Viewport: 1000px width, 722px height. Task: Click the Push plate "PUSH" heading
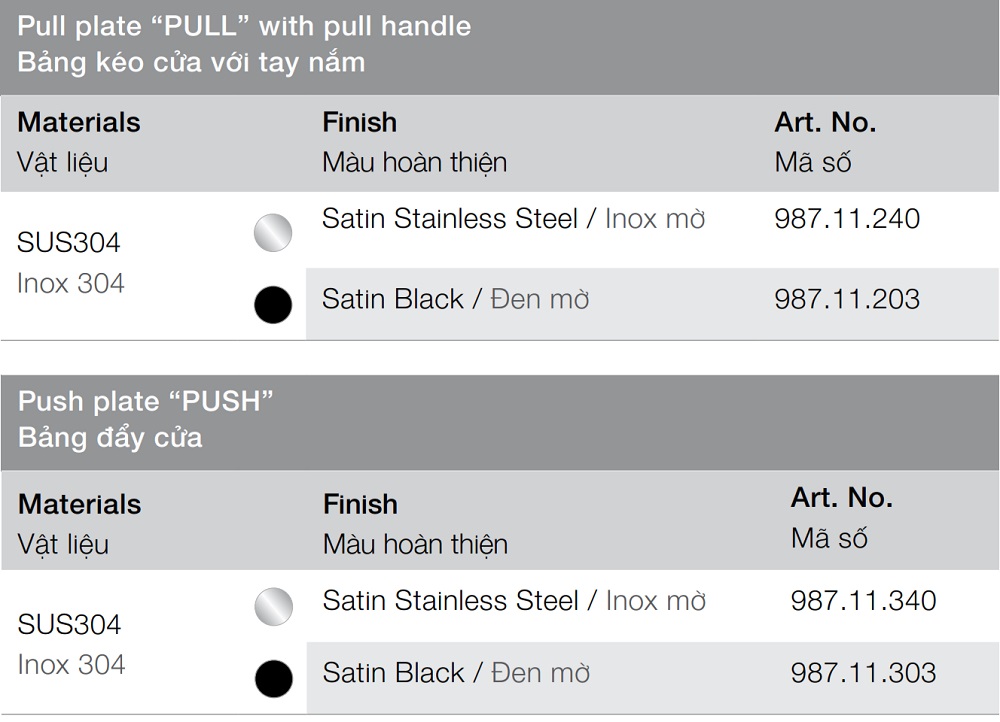146,402
